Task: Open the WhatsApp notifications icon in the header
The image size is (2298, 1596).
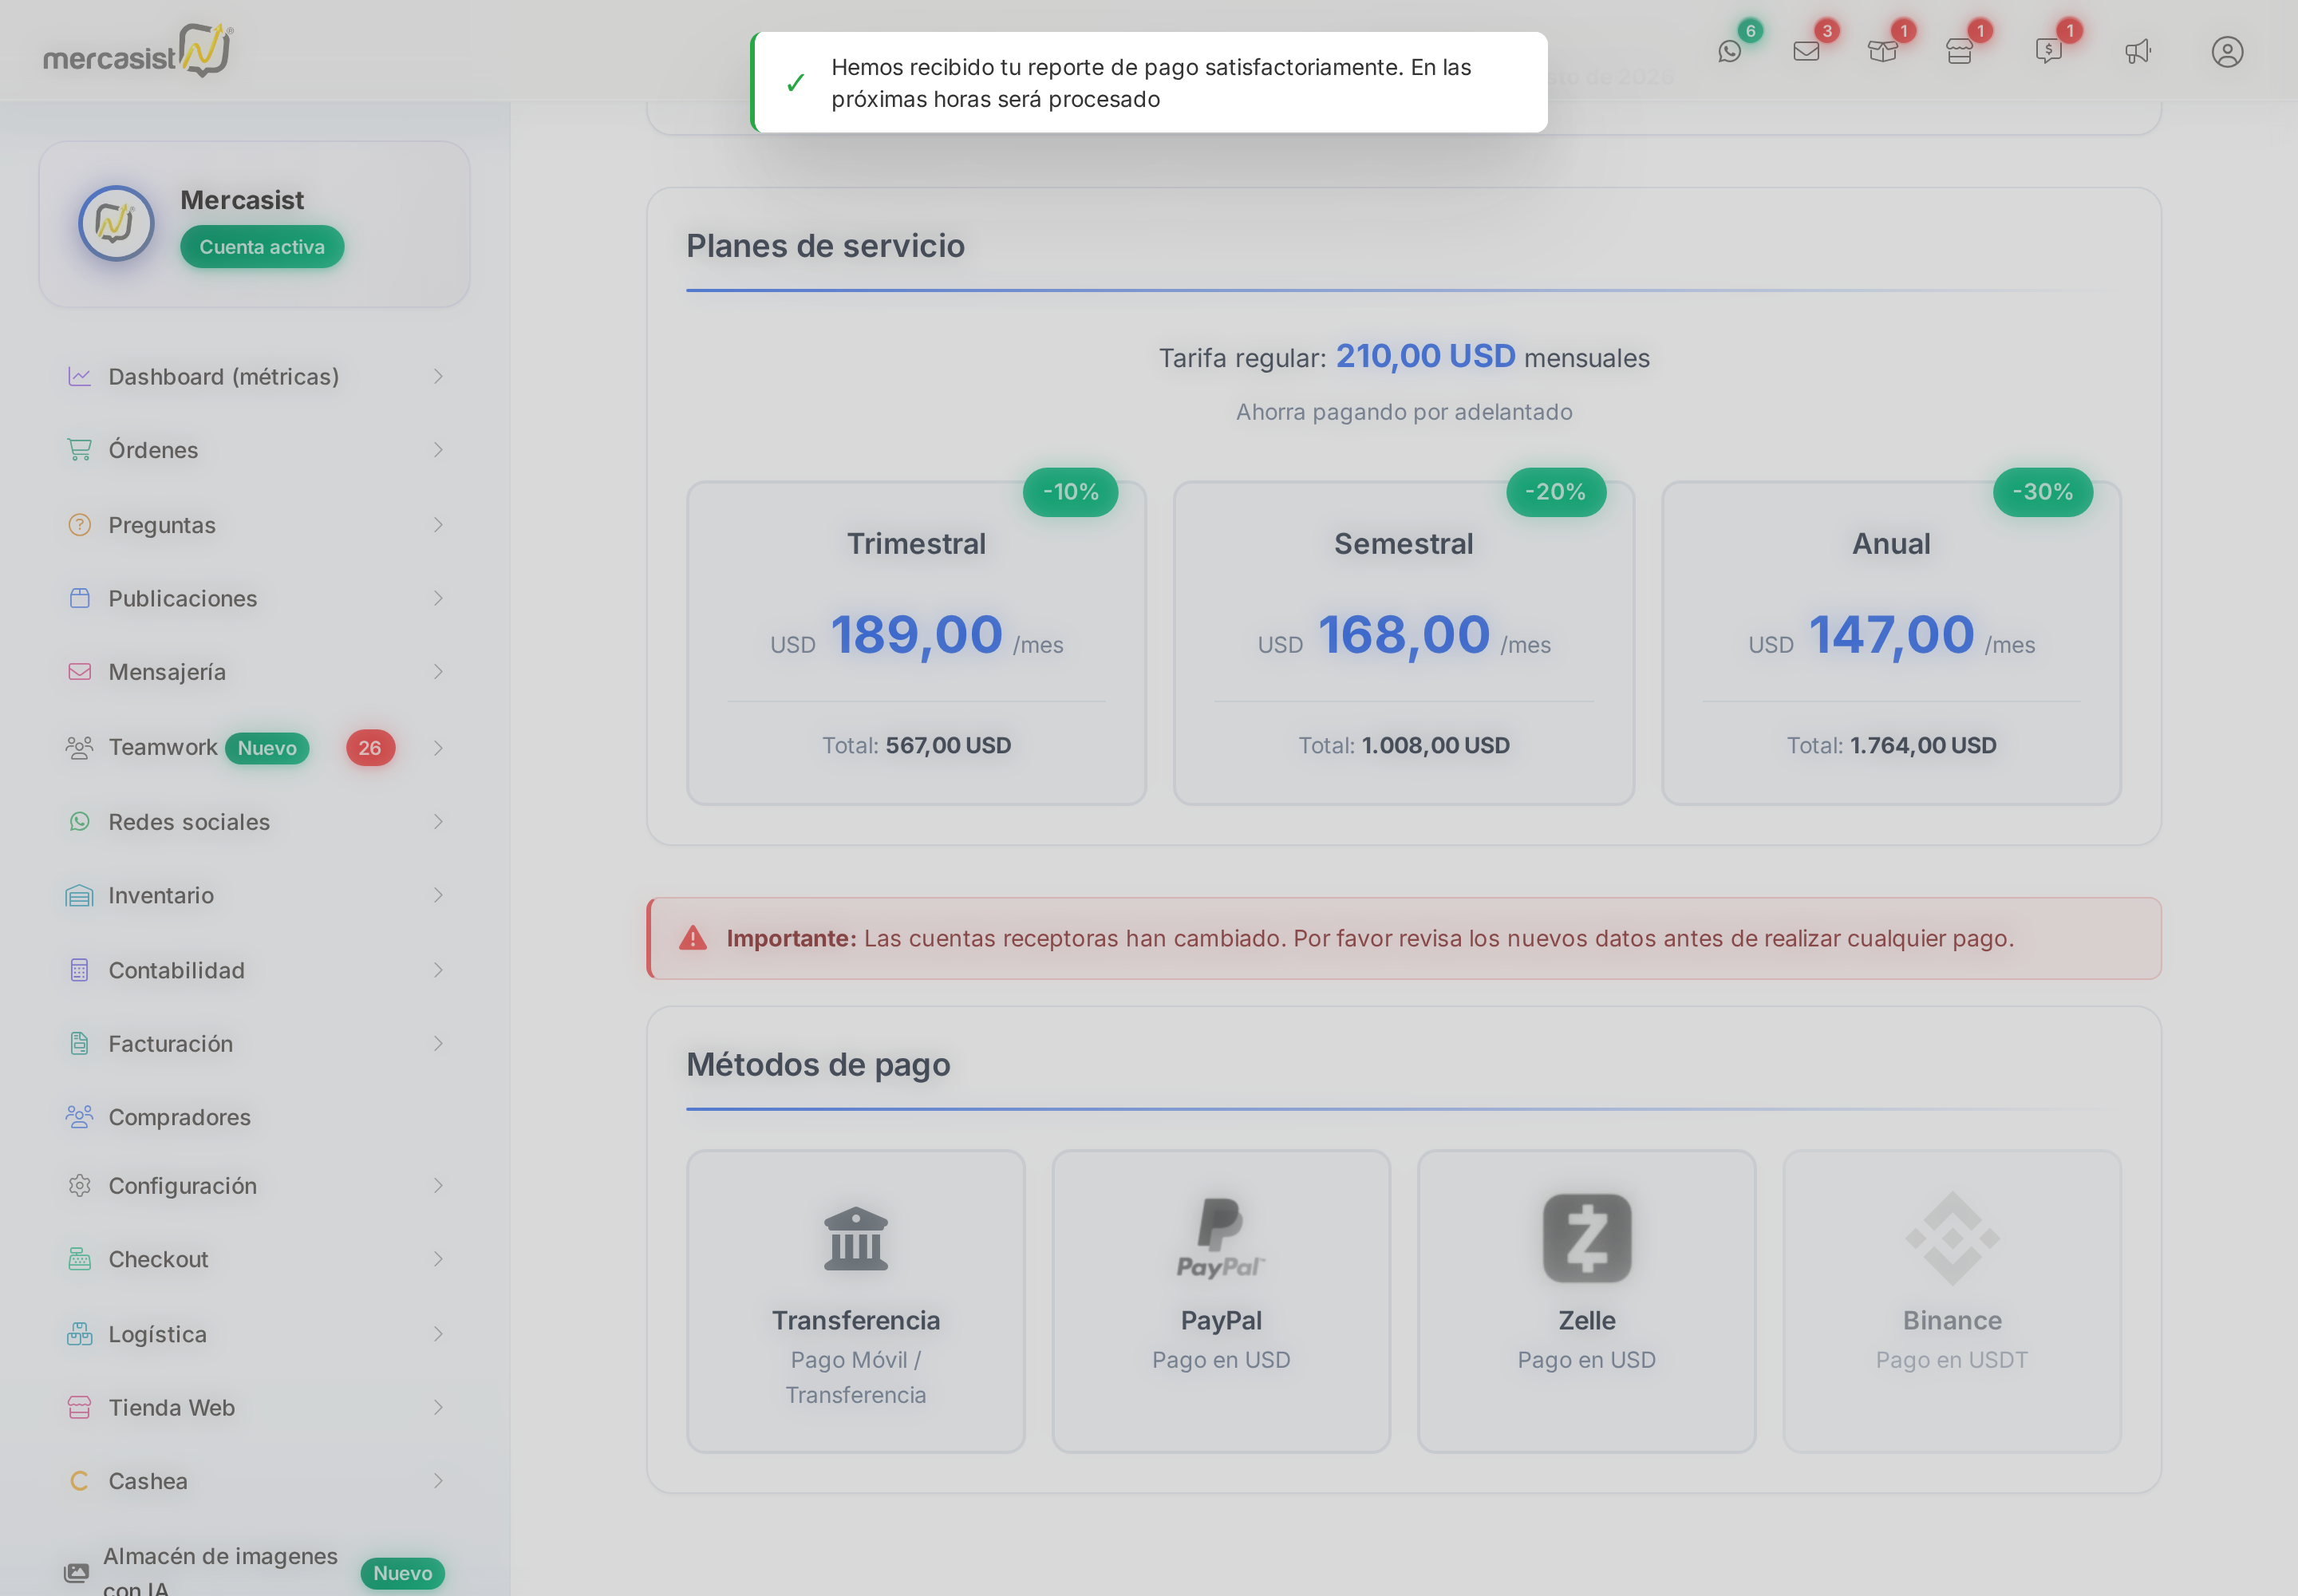Action: [1730, 51]
